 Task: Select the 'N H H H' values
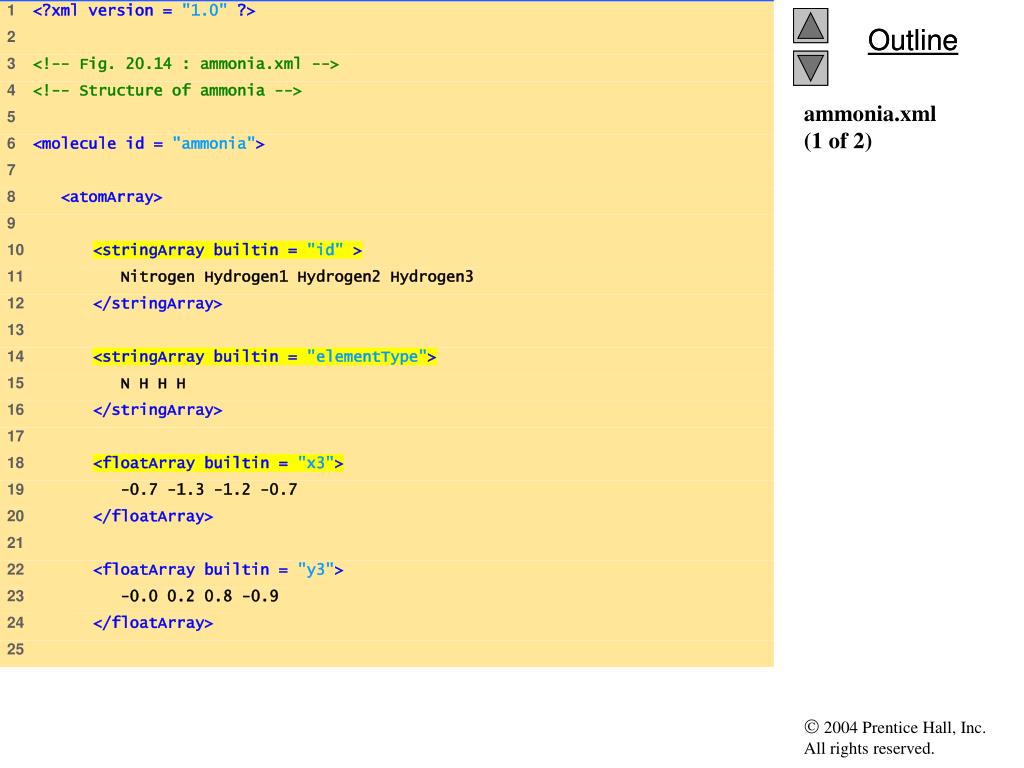153,383
